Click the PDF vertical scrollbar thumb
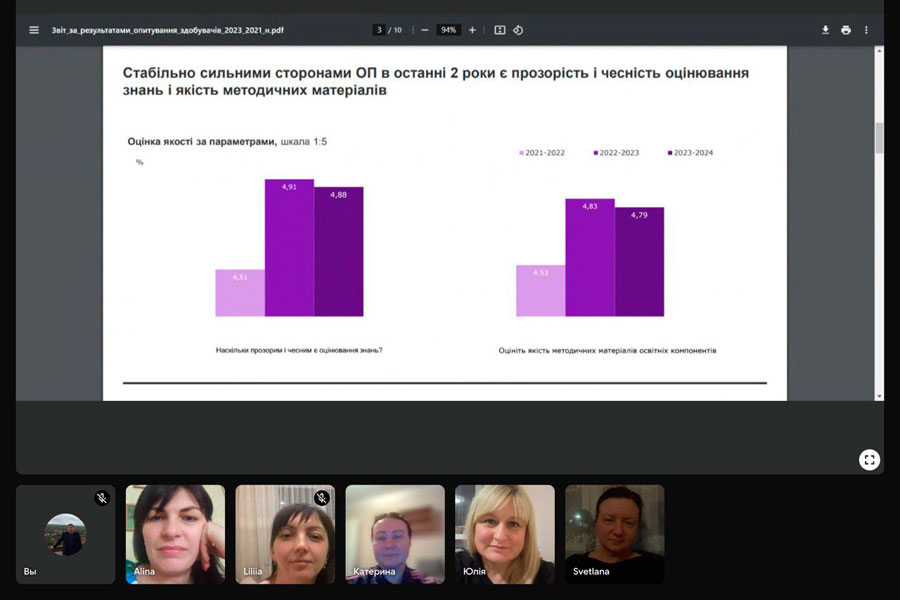 click(x=879, y=138)
